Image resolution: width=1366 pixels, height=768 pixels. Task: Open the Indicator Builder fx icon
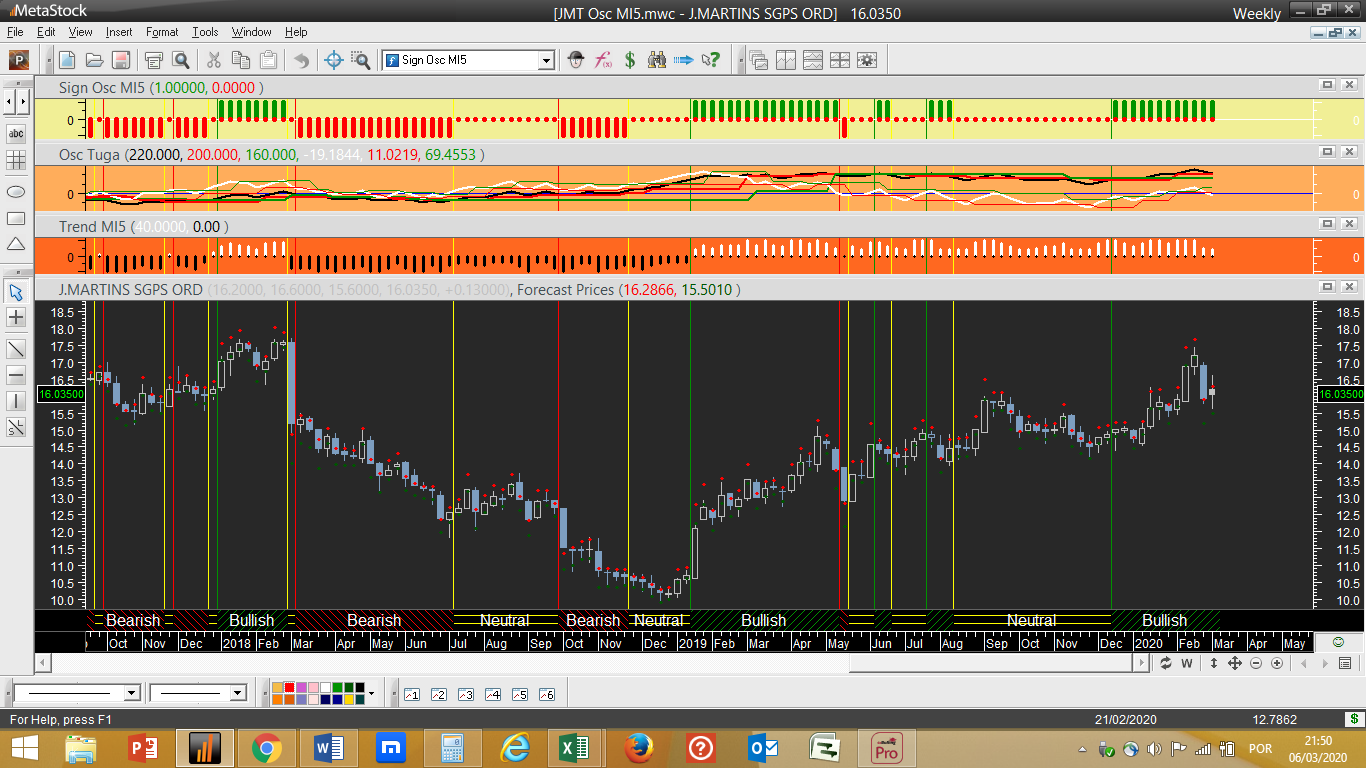coord(603,60)
